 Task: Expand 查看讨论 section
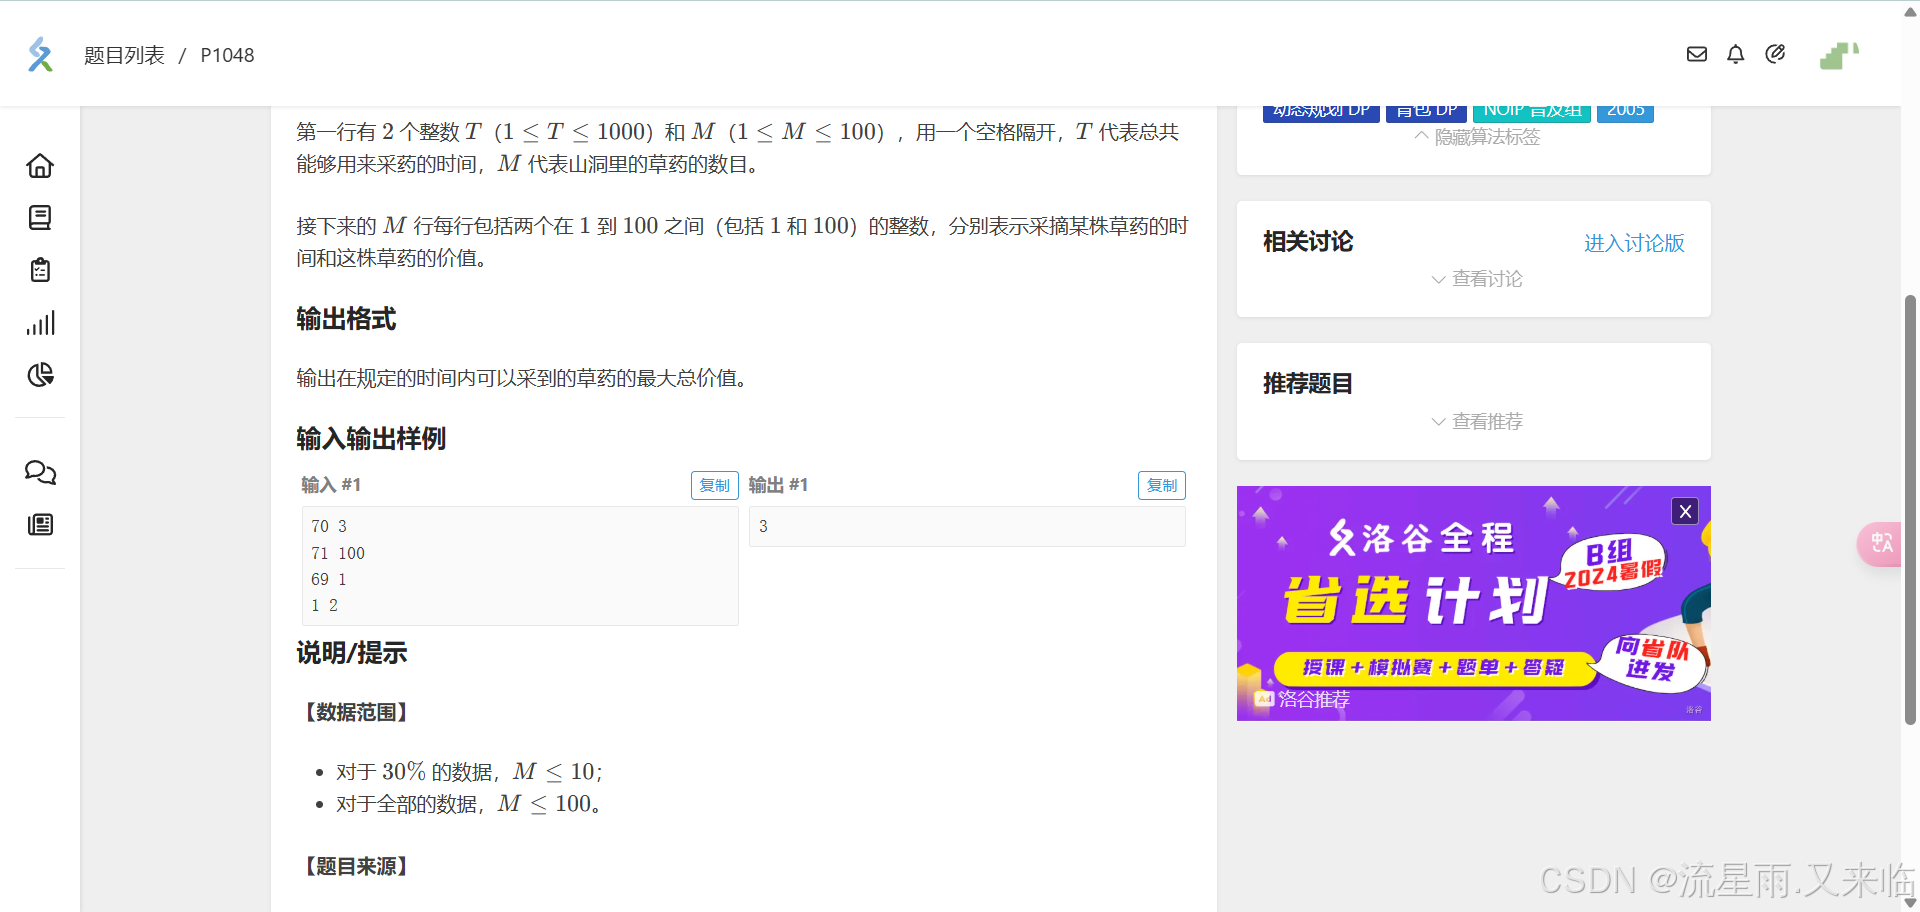pyautogui.click(x=1477, y=279)
